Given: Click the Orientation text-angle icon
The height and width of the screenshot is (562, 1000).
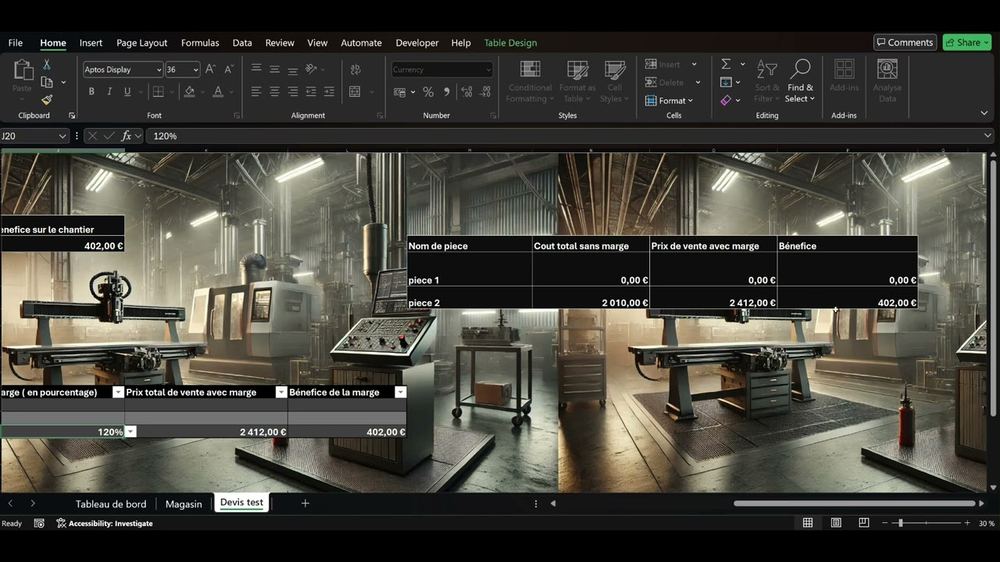Looking at the screenshot, I should pyautogui.click(x=311, y=69).
